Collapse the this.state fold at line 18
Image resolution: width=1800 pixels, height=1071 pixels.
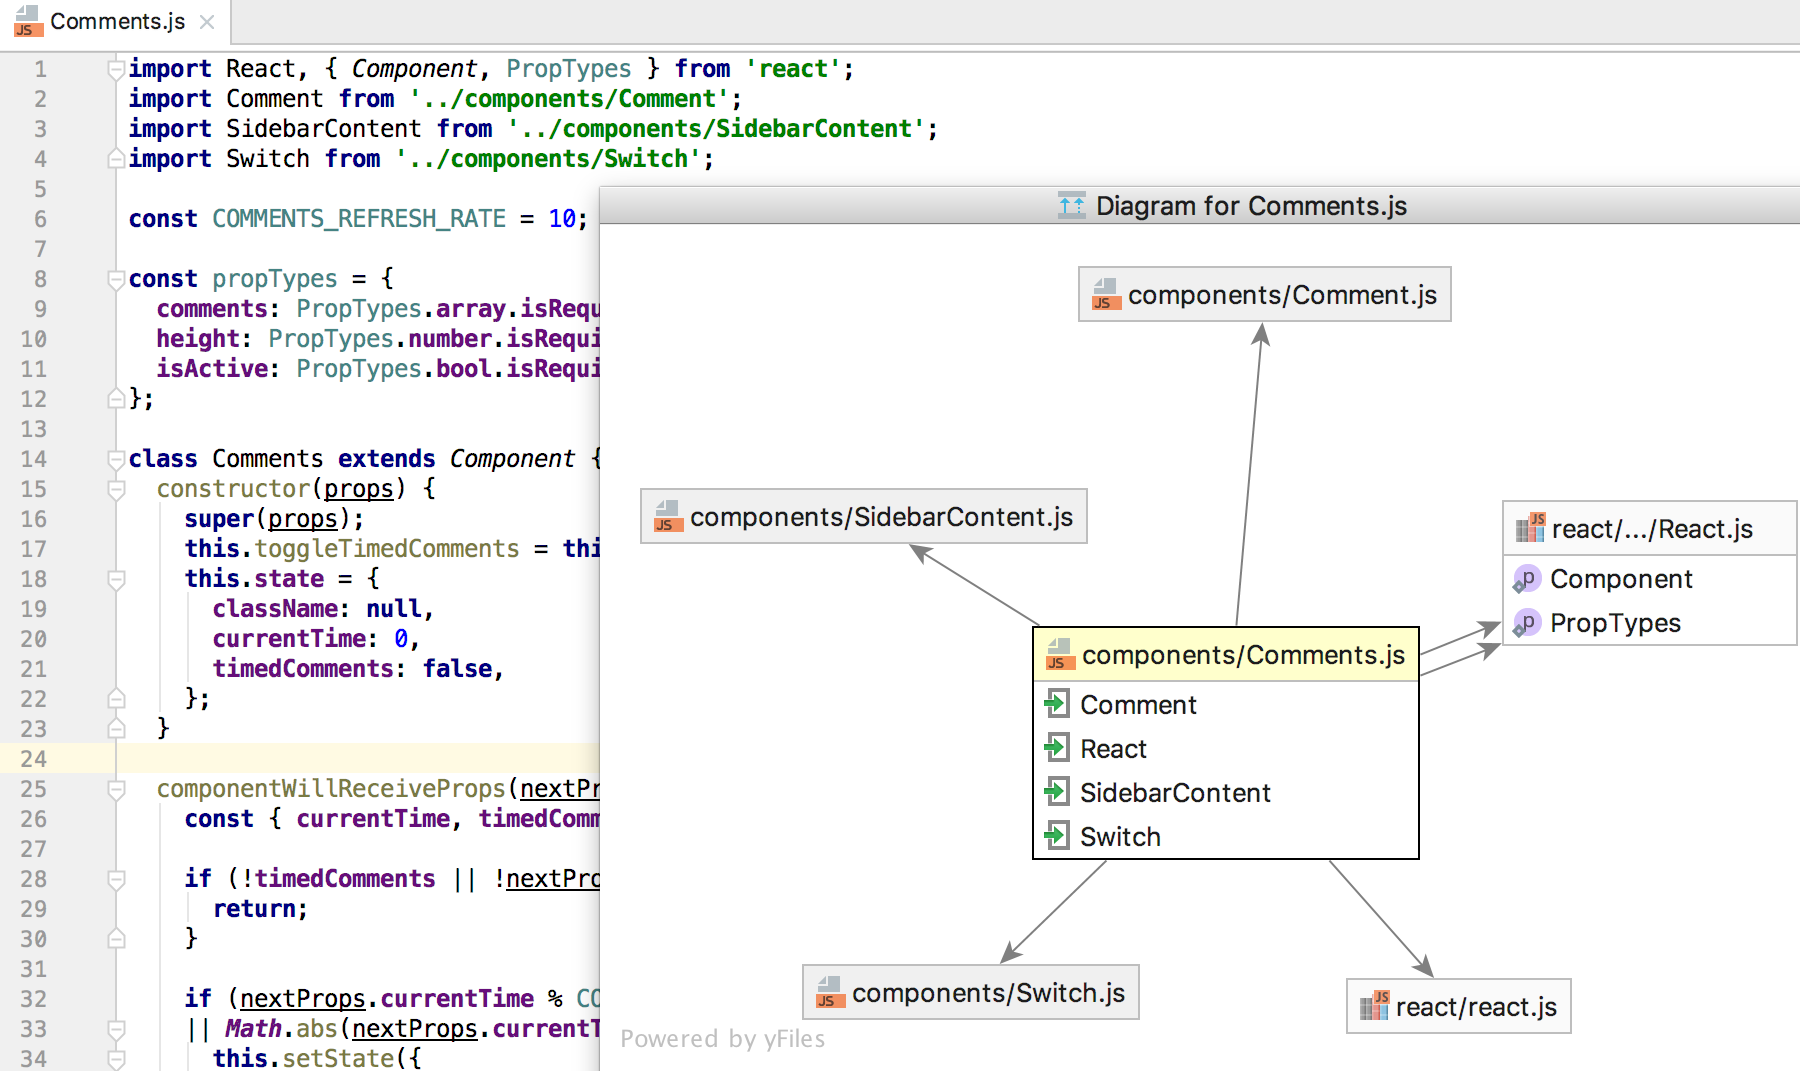pyautogui.click(x=116, y=579)
